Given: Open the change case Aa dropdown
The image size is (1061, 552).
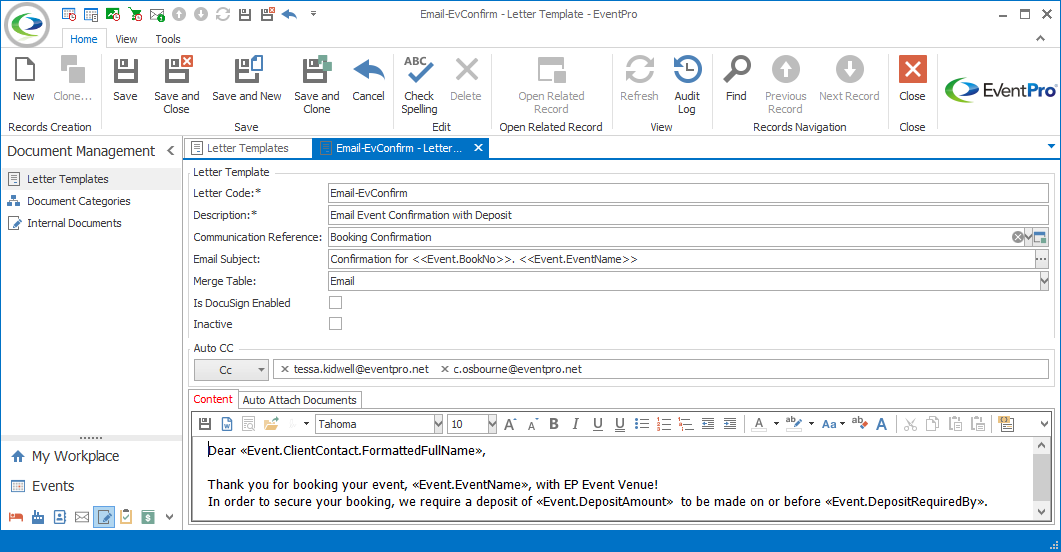Looking at the screenshot, I should pyautogui.click(x=833, y=424).
